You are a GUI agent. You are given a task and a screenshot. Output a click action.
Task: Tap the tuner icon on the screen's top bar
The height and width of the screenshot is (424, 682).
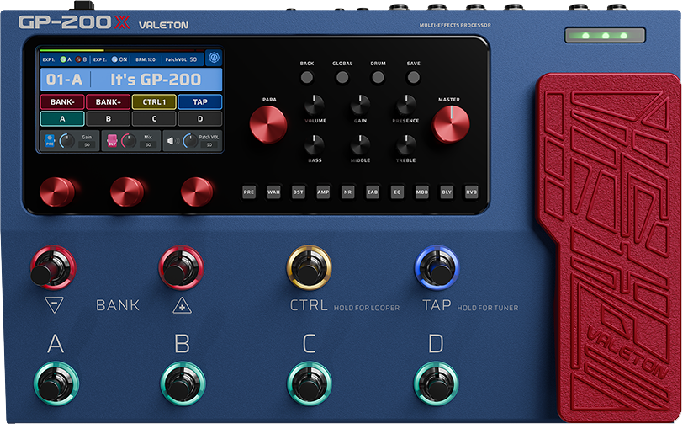(214, 58)
